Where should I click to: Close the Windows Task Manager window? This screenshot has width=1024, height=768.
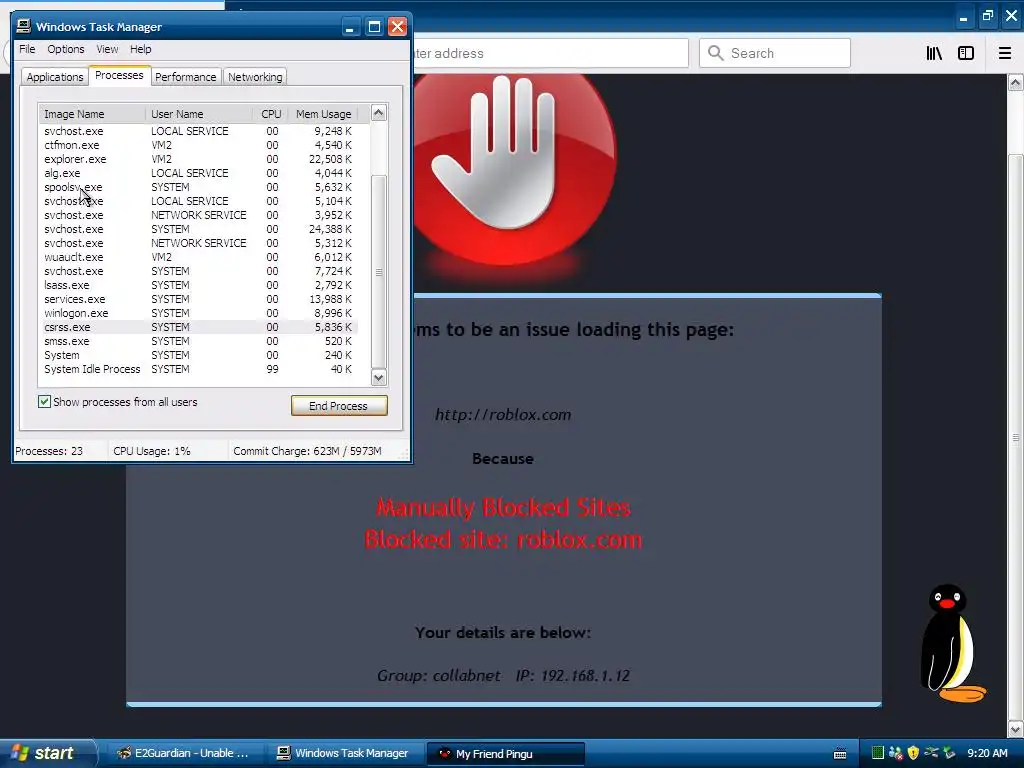coord(397,27)
